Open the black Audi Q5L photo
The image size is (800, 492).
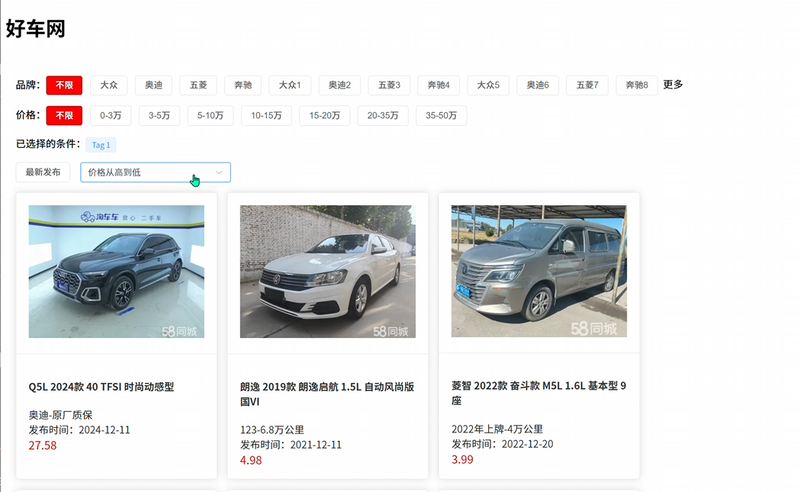click(116, 272)
